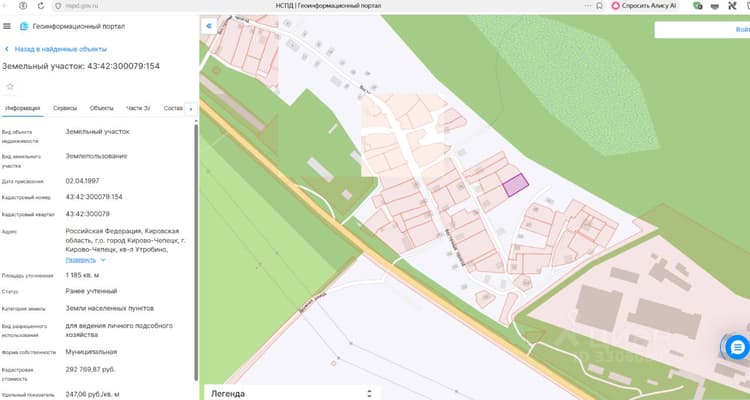The width and height of the screenshot is (750, 400).
Task: Click the Кадастровая стоимость label
Action: pyautogui.click(x=18, y=374)
